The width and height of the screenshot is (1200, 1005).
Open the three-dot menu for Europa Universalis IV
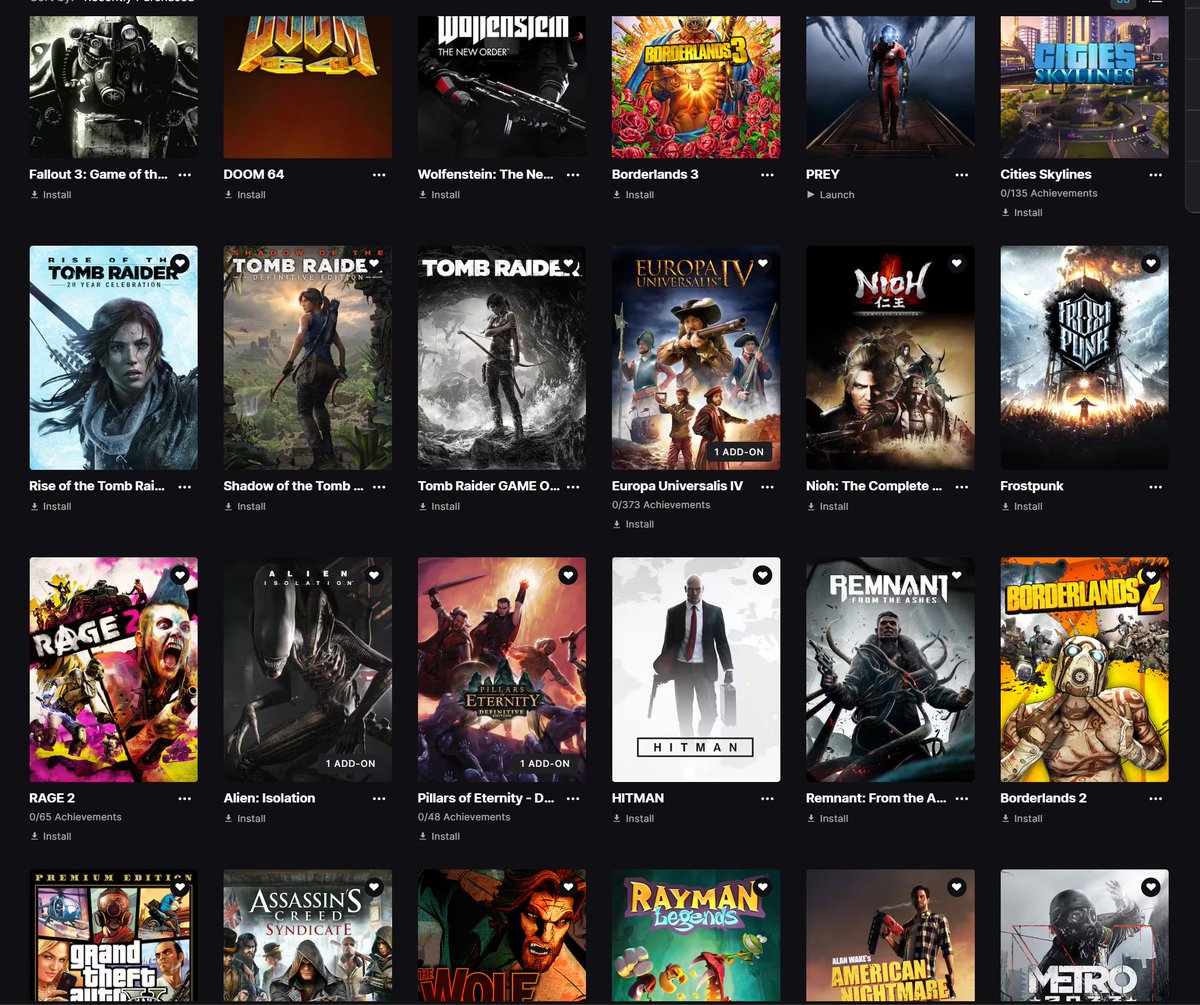[x=767, y=486]
